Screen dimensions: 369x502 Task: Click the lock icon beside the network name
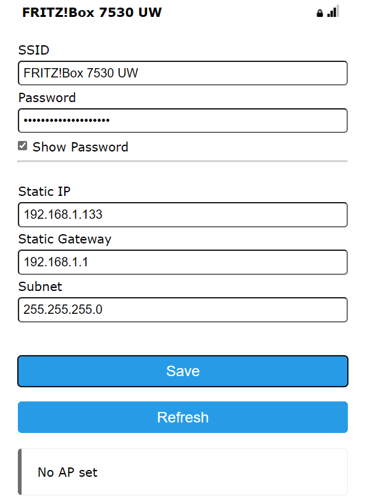319,13
